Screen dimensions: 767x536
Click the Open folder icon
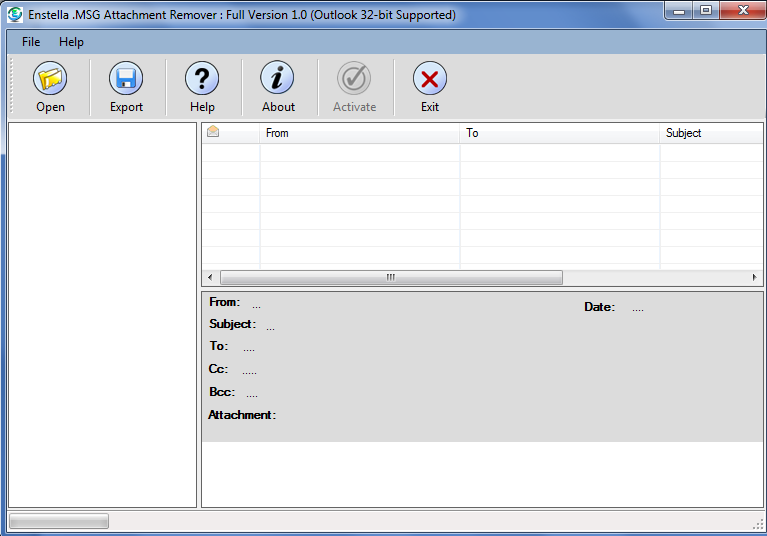[50, 79]
